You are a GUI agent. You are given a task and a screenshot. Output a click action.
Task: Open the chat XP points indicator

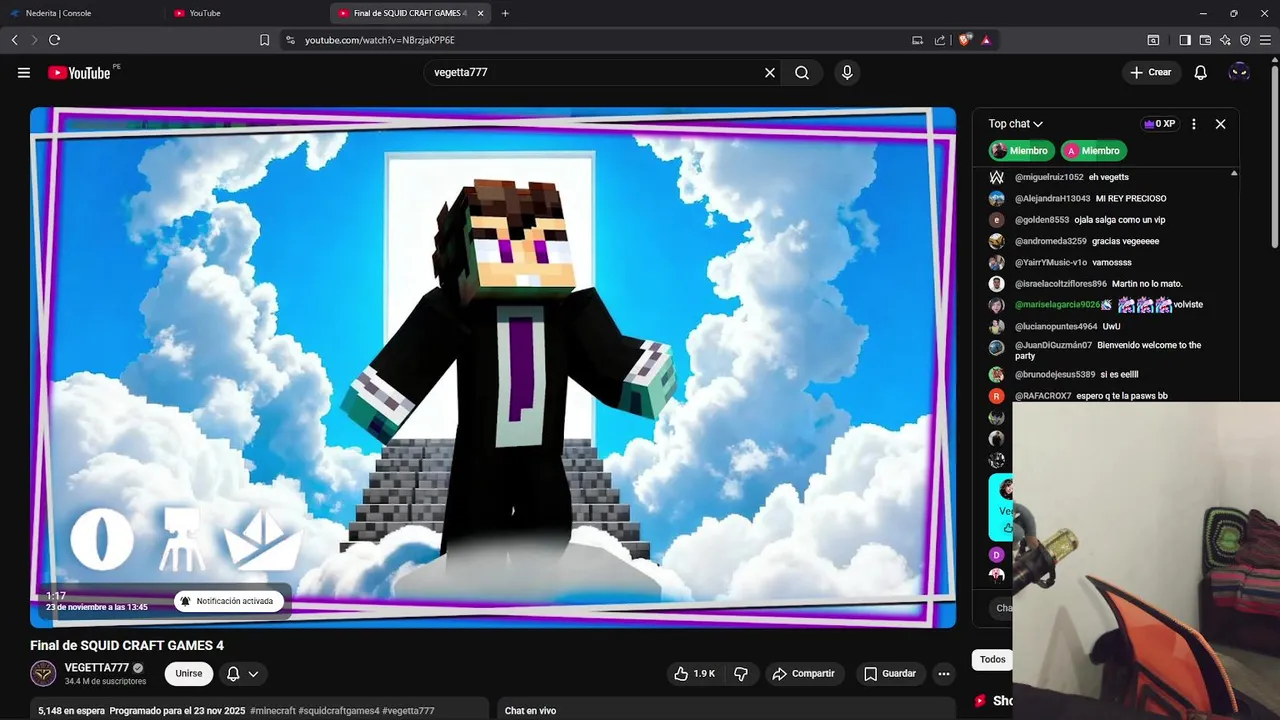click(1159, 124)
